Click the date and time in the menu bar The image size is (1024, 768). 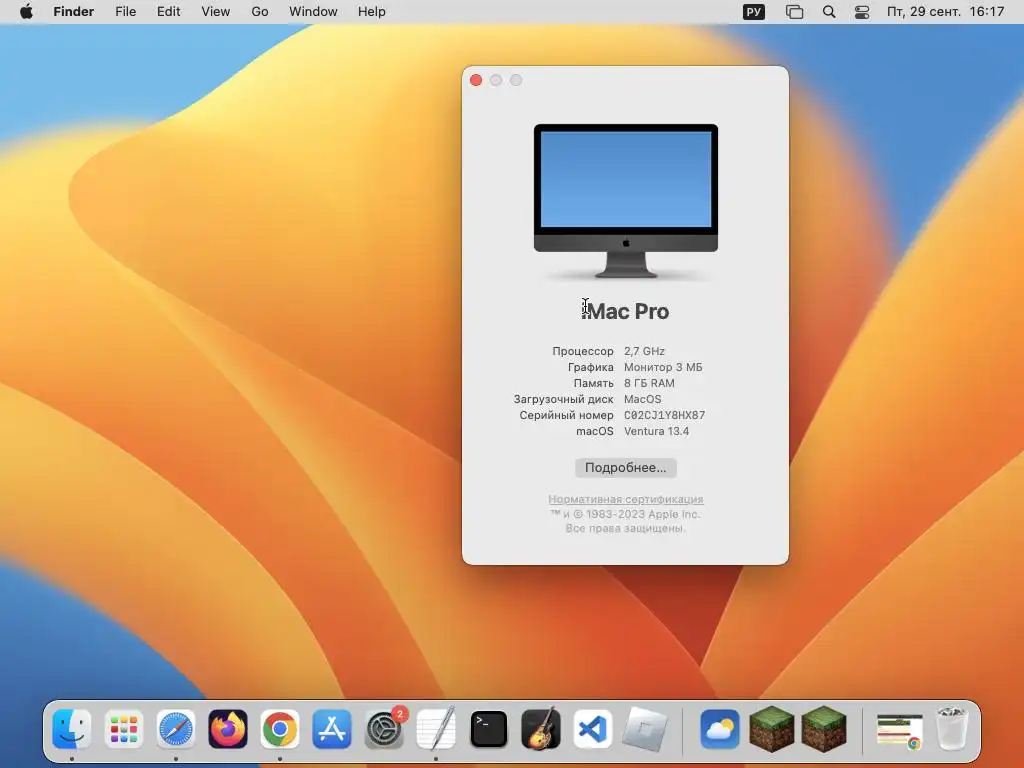[945, 12]
